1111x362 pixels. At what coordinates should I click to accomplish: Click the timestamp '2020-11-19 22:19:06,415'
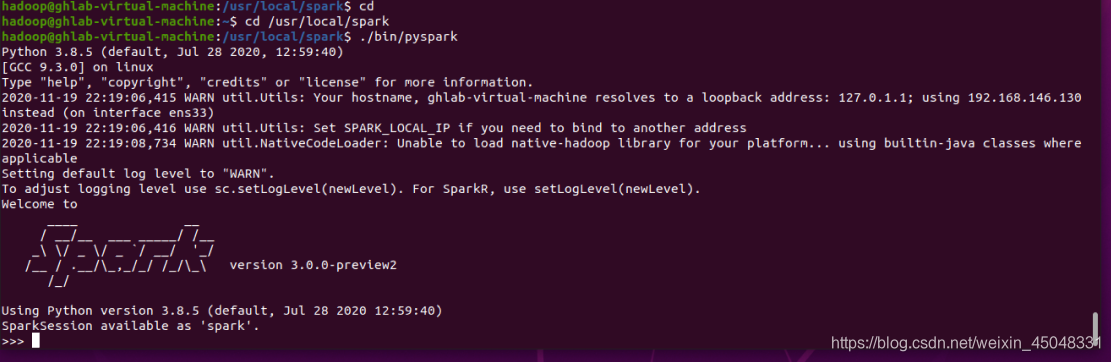coord(89,98)
